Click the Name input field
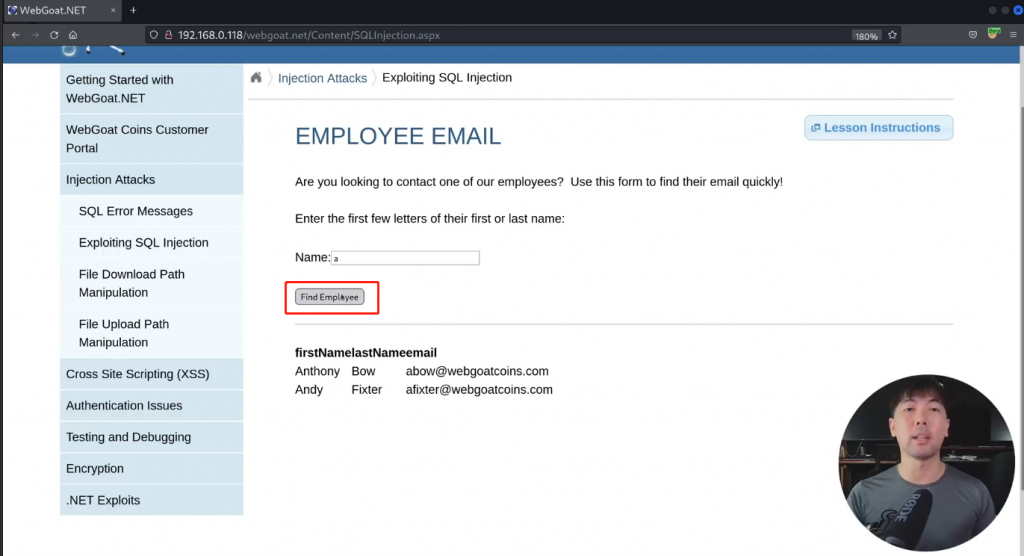Viewport: 1024px width, 556px height. 405,258
